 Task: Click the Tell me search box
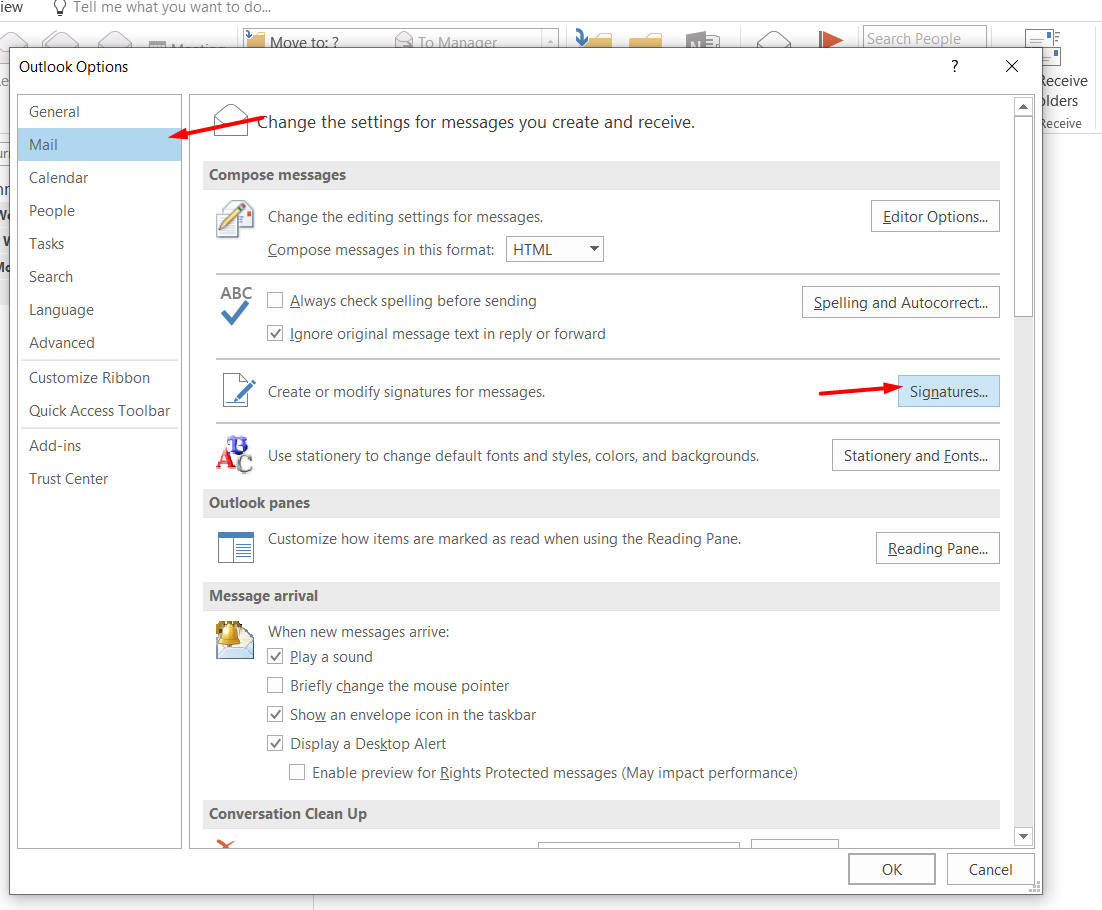click(x=171, y=8)
